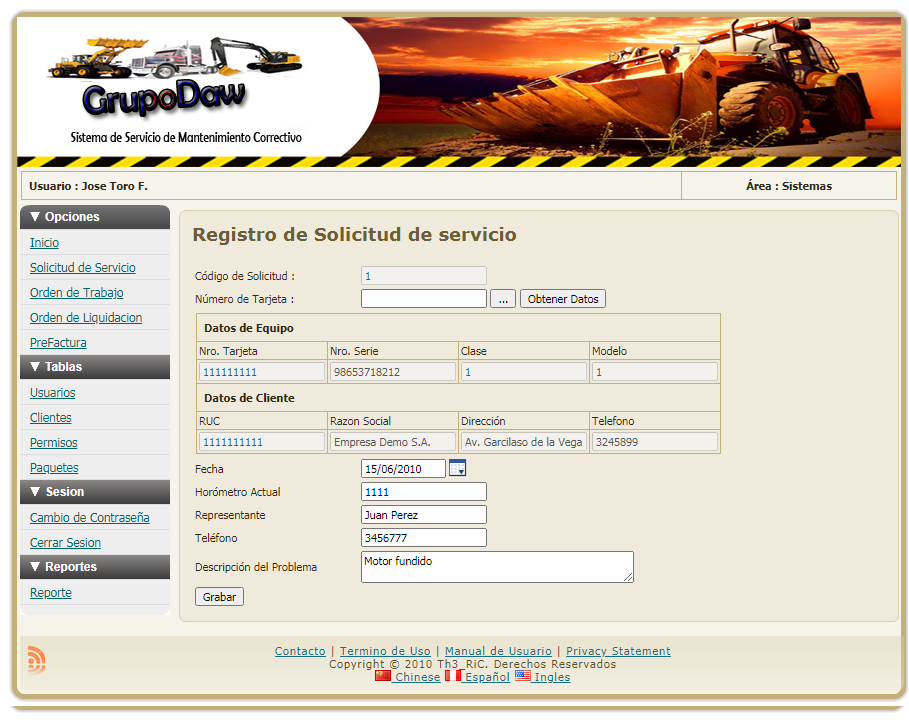The width and height of the screenshot is (909, 723).
Task: Click the ellipsis lookup button
Action: pyautogui.click(x=503, y=299)
